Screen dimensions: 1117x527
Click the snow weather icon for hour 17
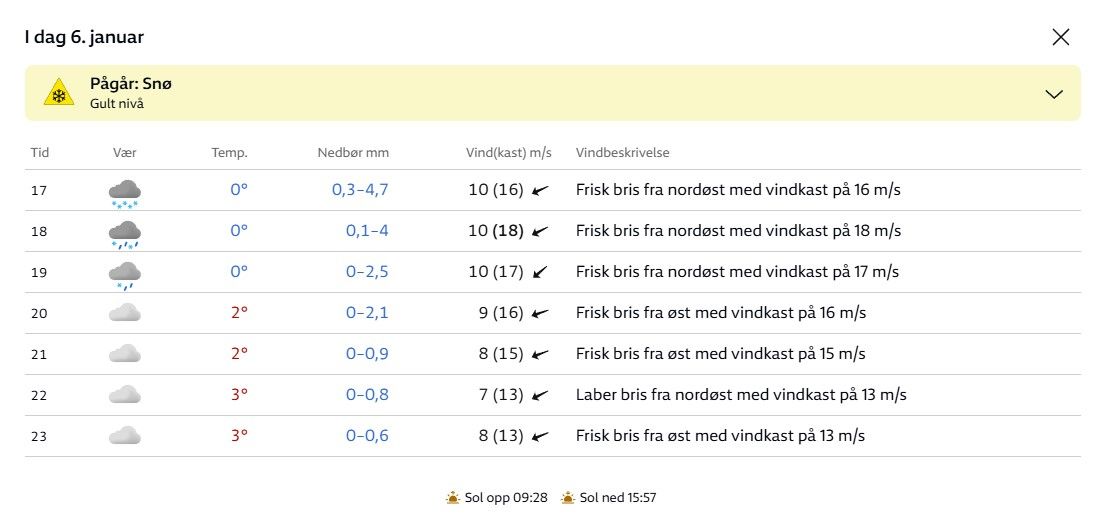[125, 194]
